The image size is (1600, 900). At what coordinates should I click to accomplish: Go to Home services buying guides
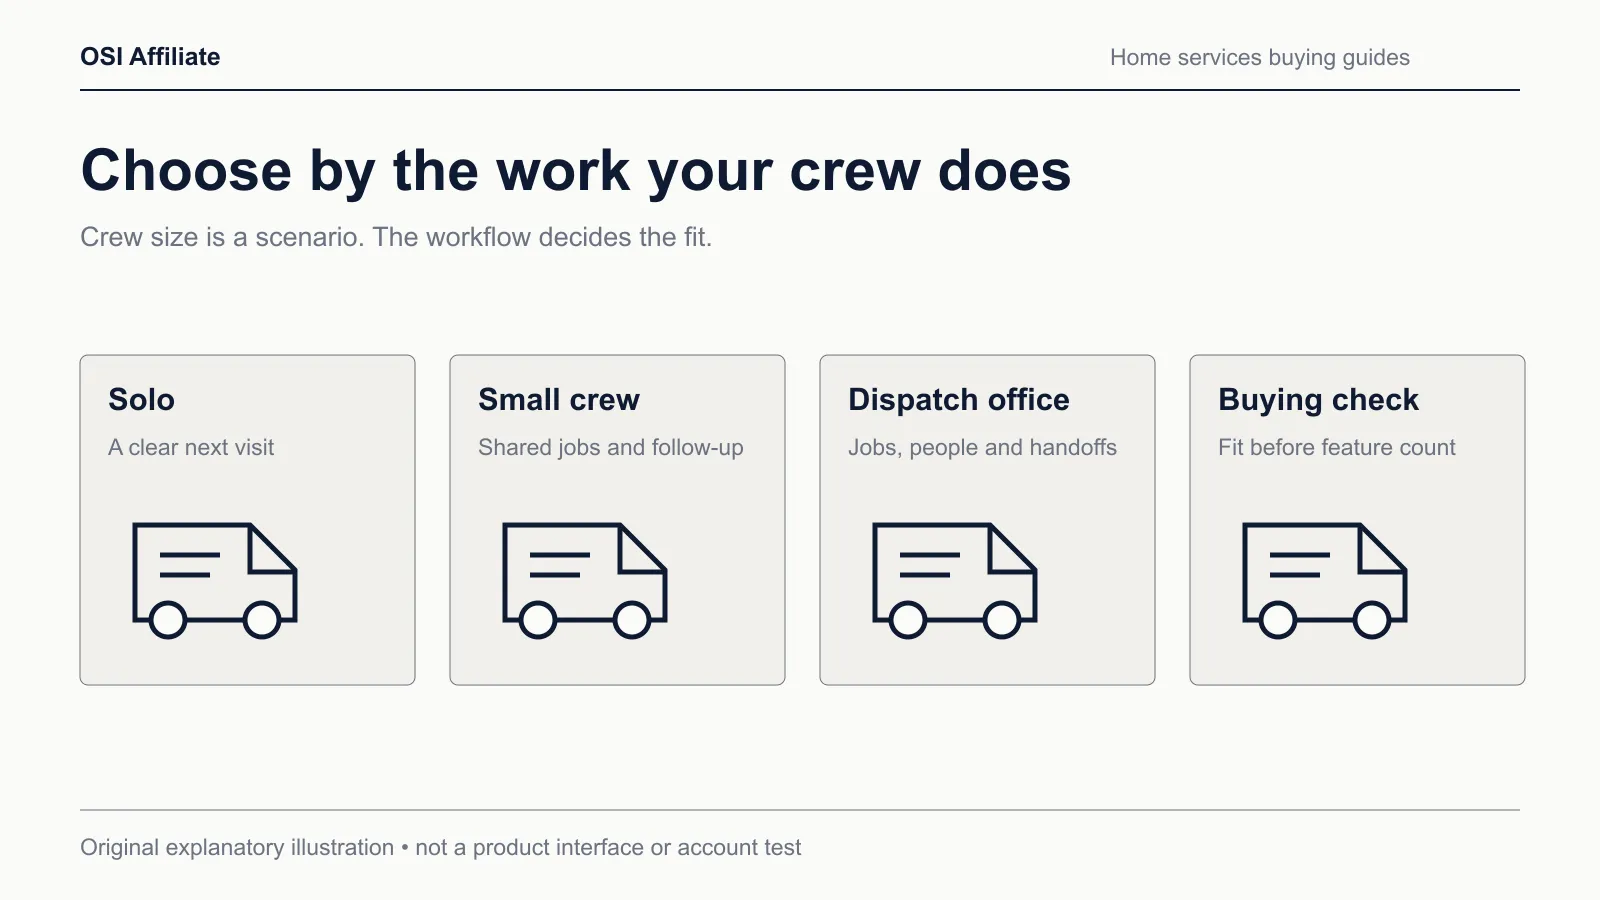point(1260,58)
